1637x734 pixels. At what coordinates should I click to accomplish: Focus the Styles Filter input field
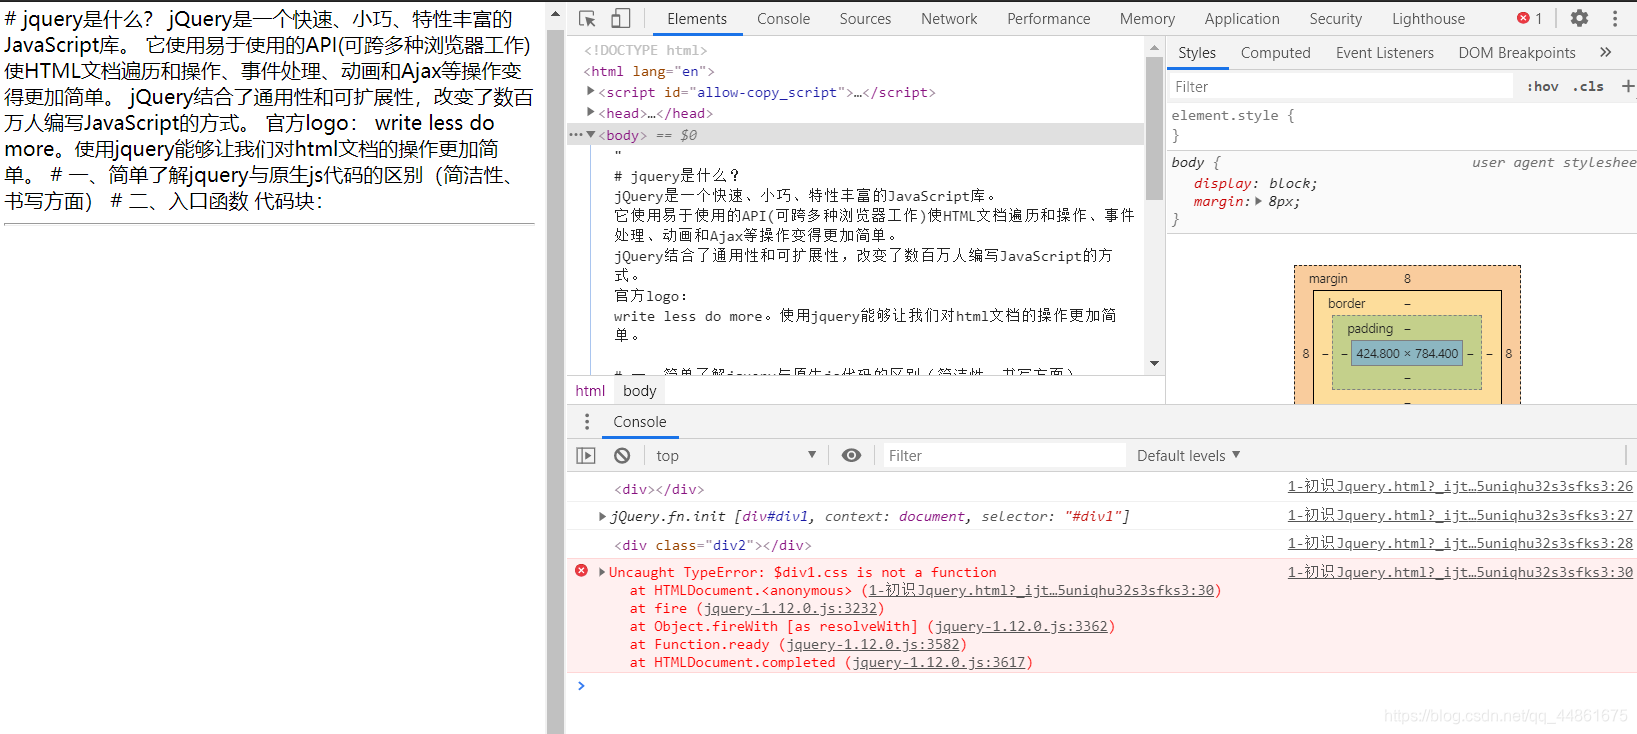coord(1340,87)
